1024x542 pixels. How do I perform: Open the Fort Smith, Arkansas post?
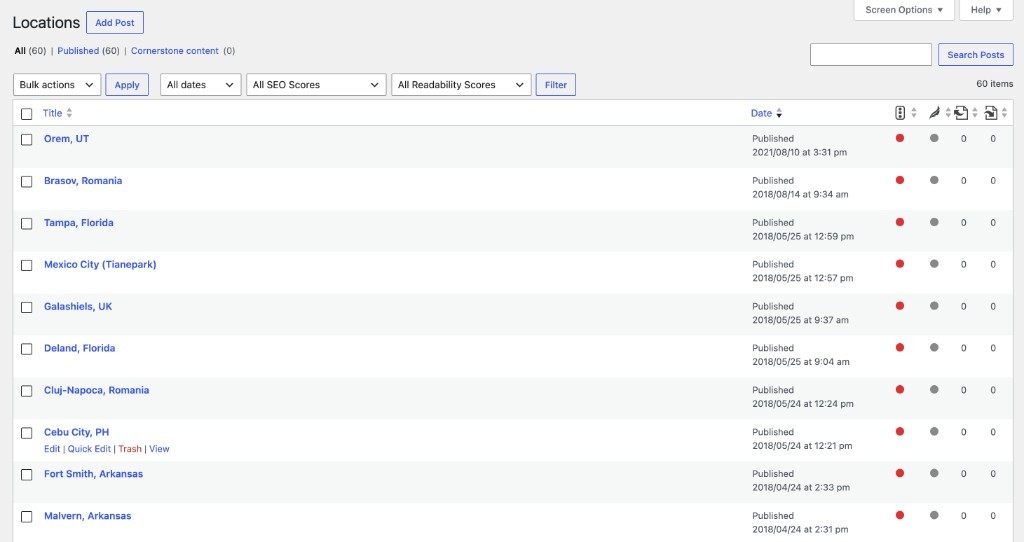click(x=93, y=473)
